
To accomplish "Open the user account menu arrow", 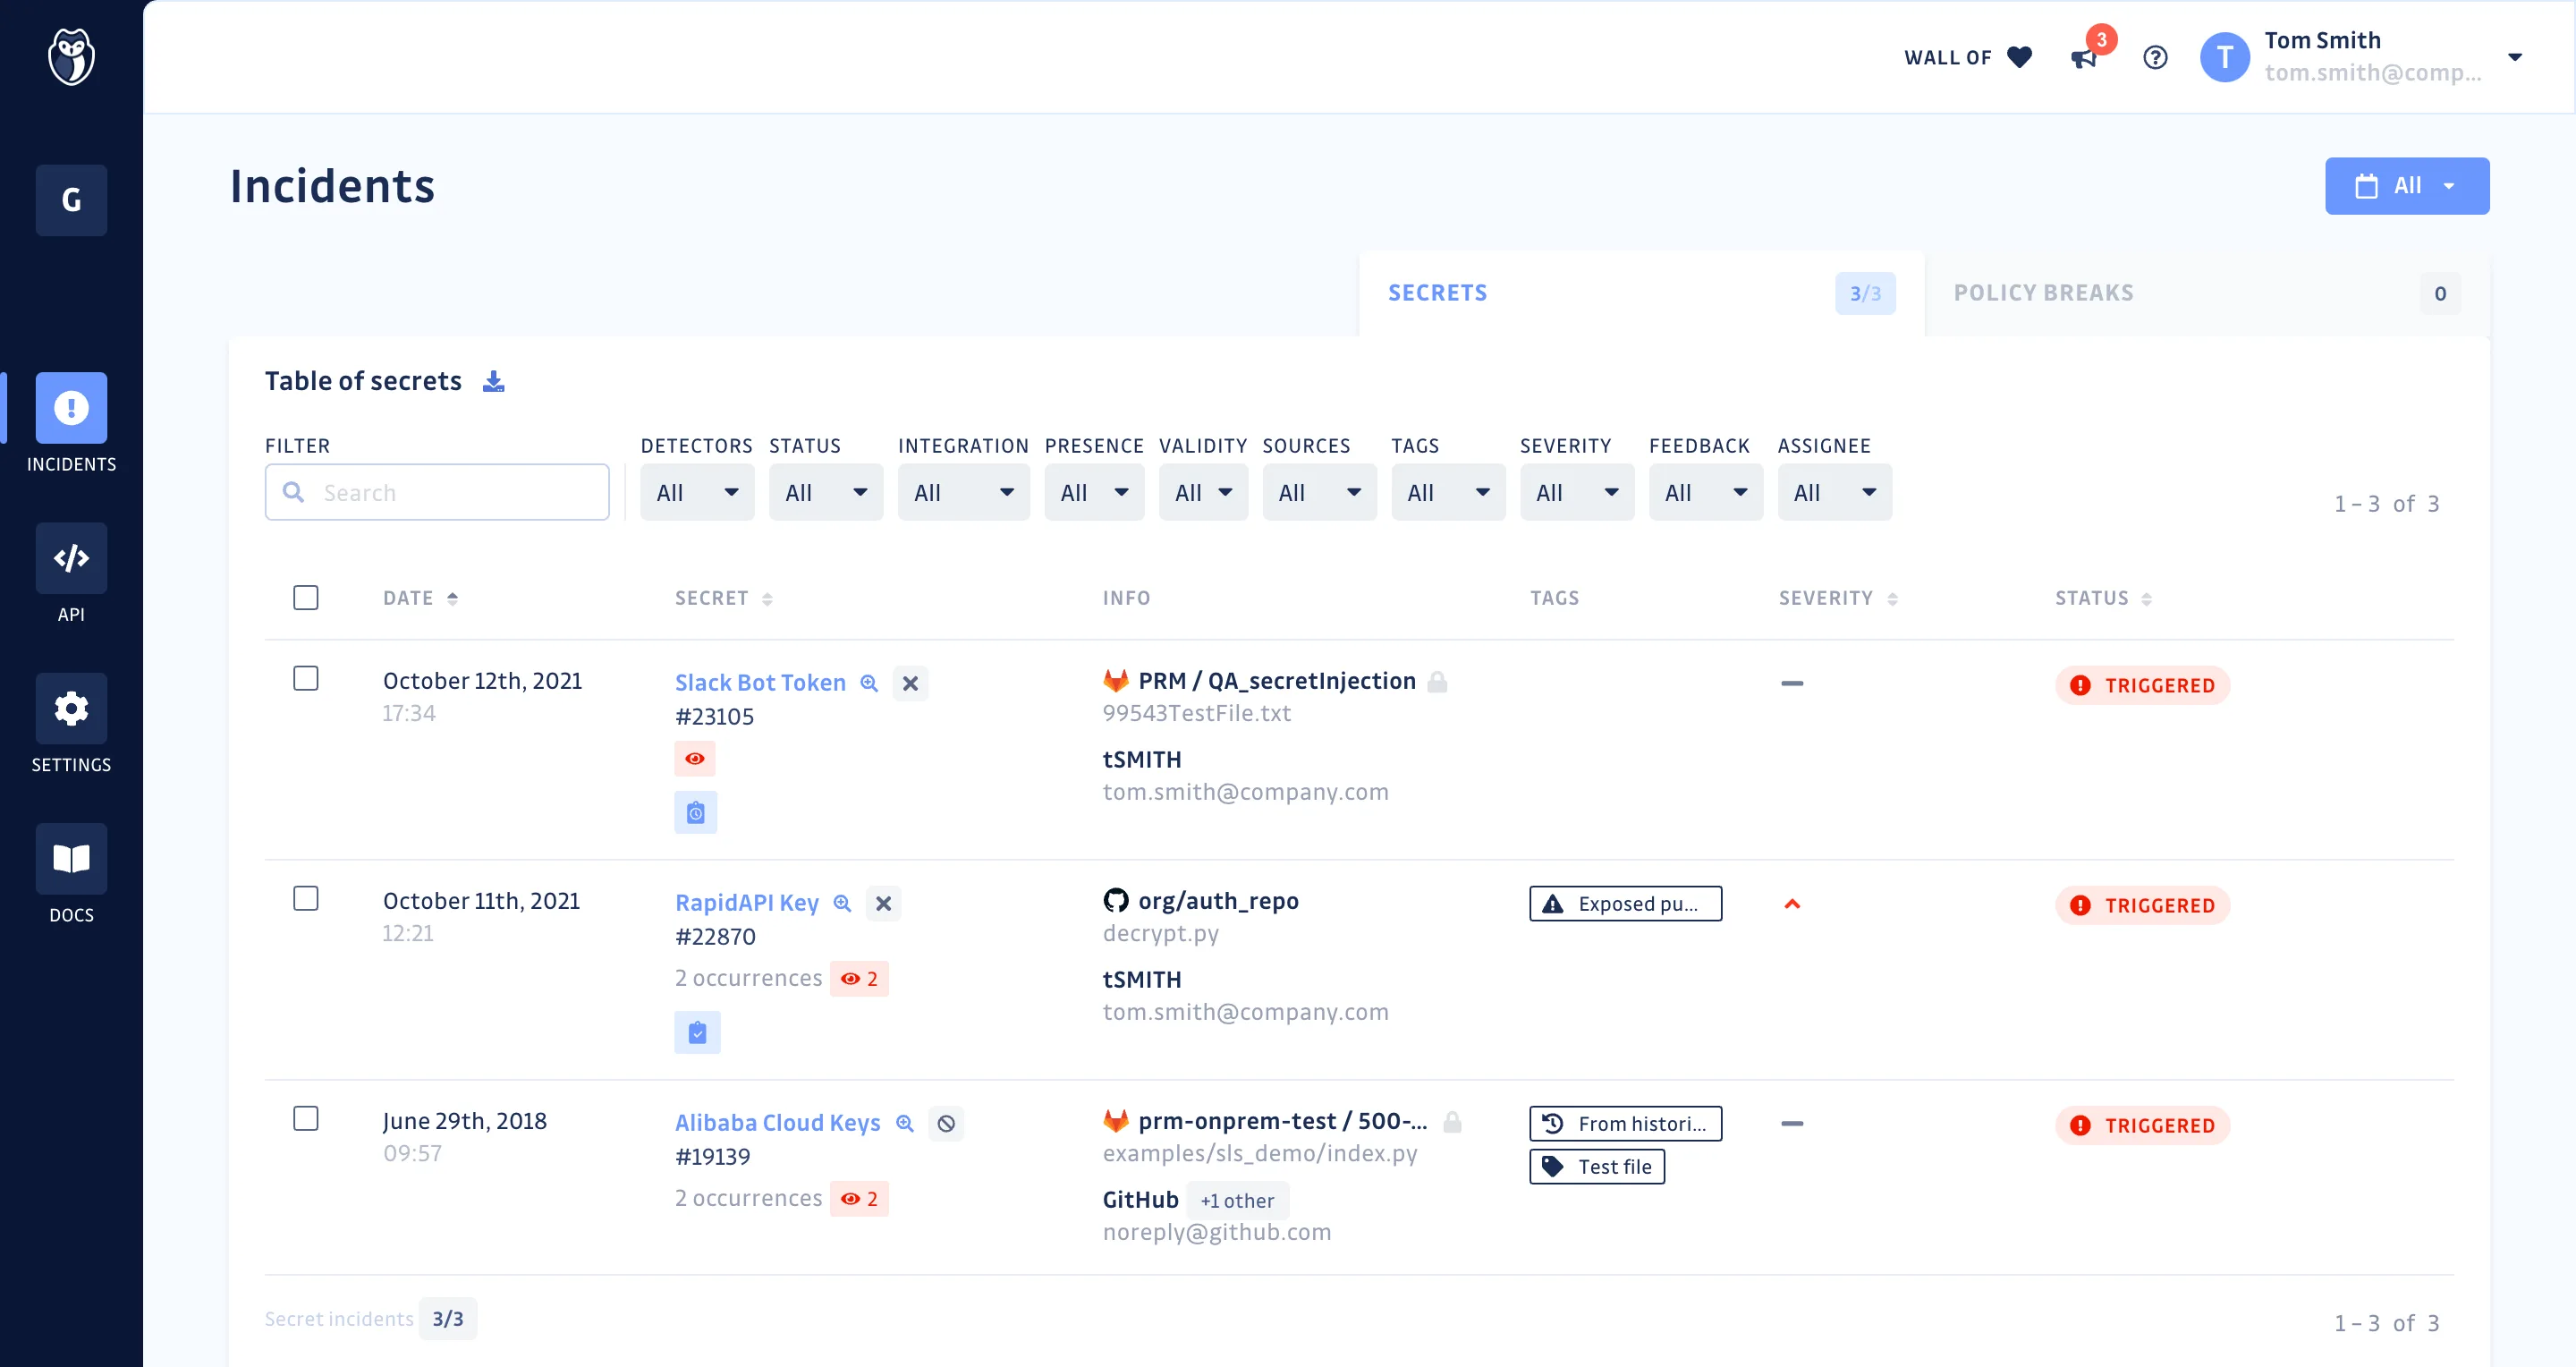I will point(2515,57).
